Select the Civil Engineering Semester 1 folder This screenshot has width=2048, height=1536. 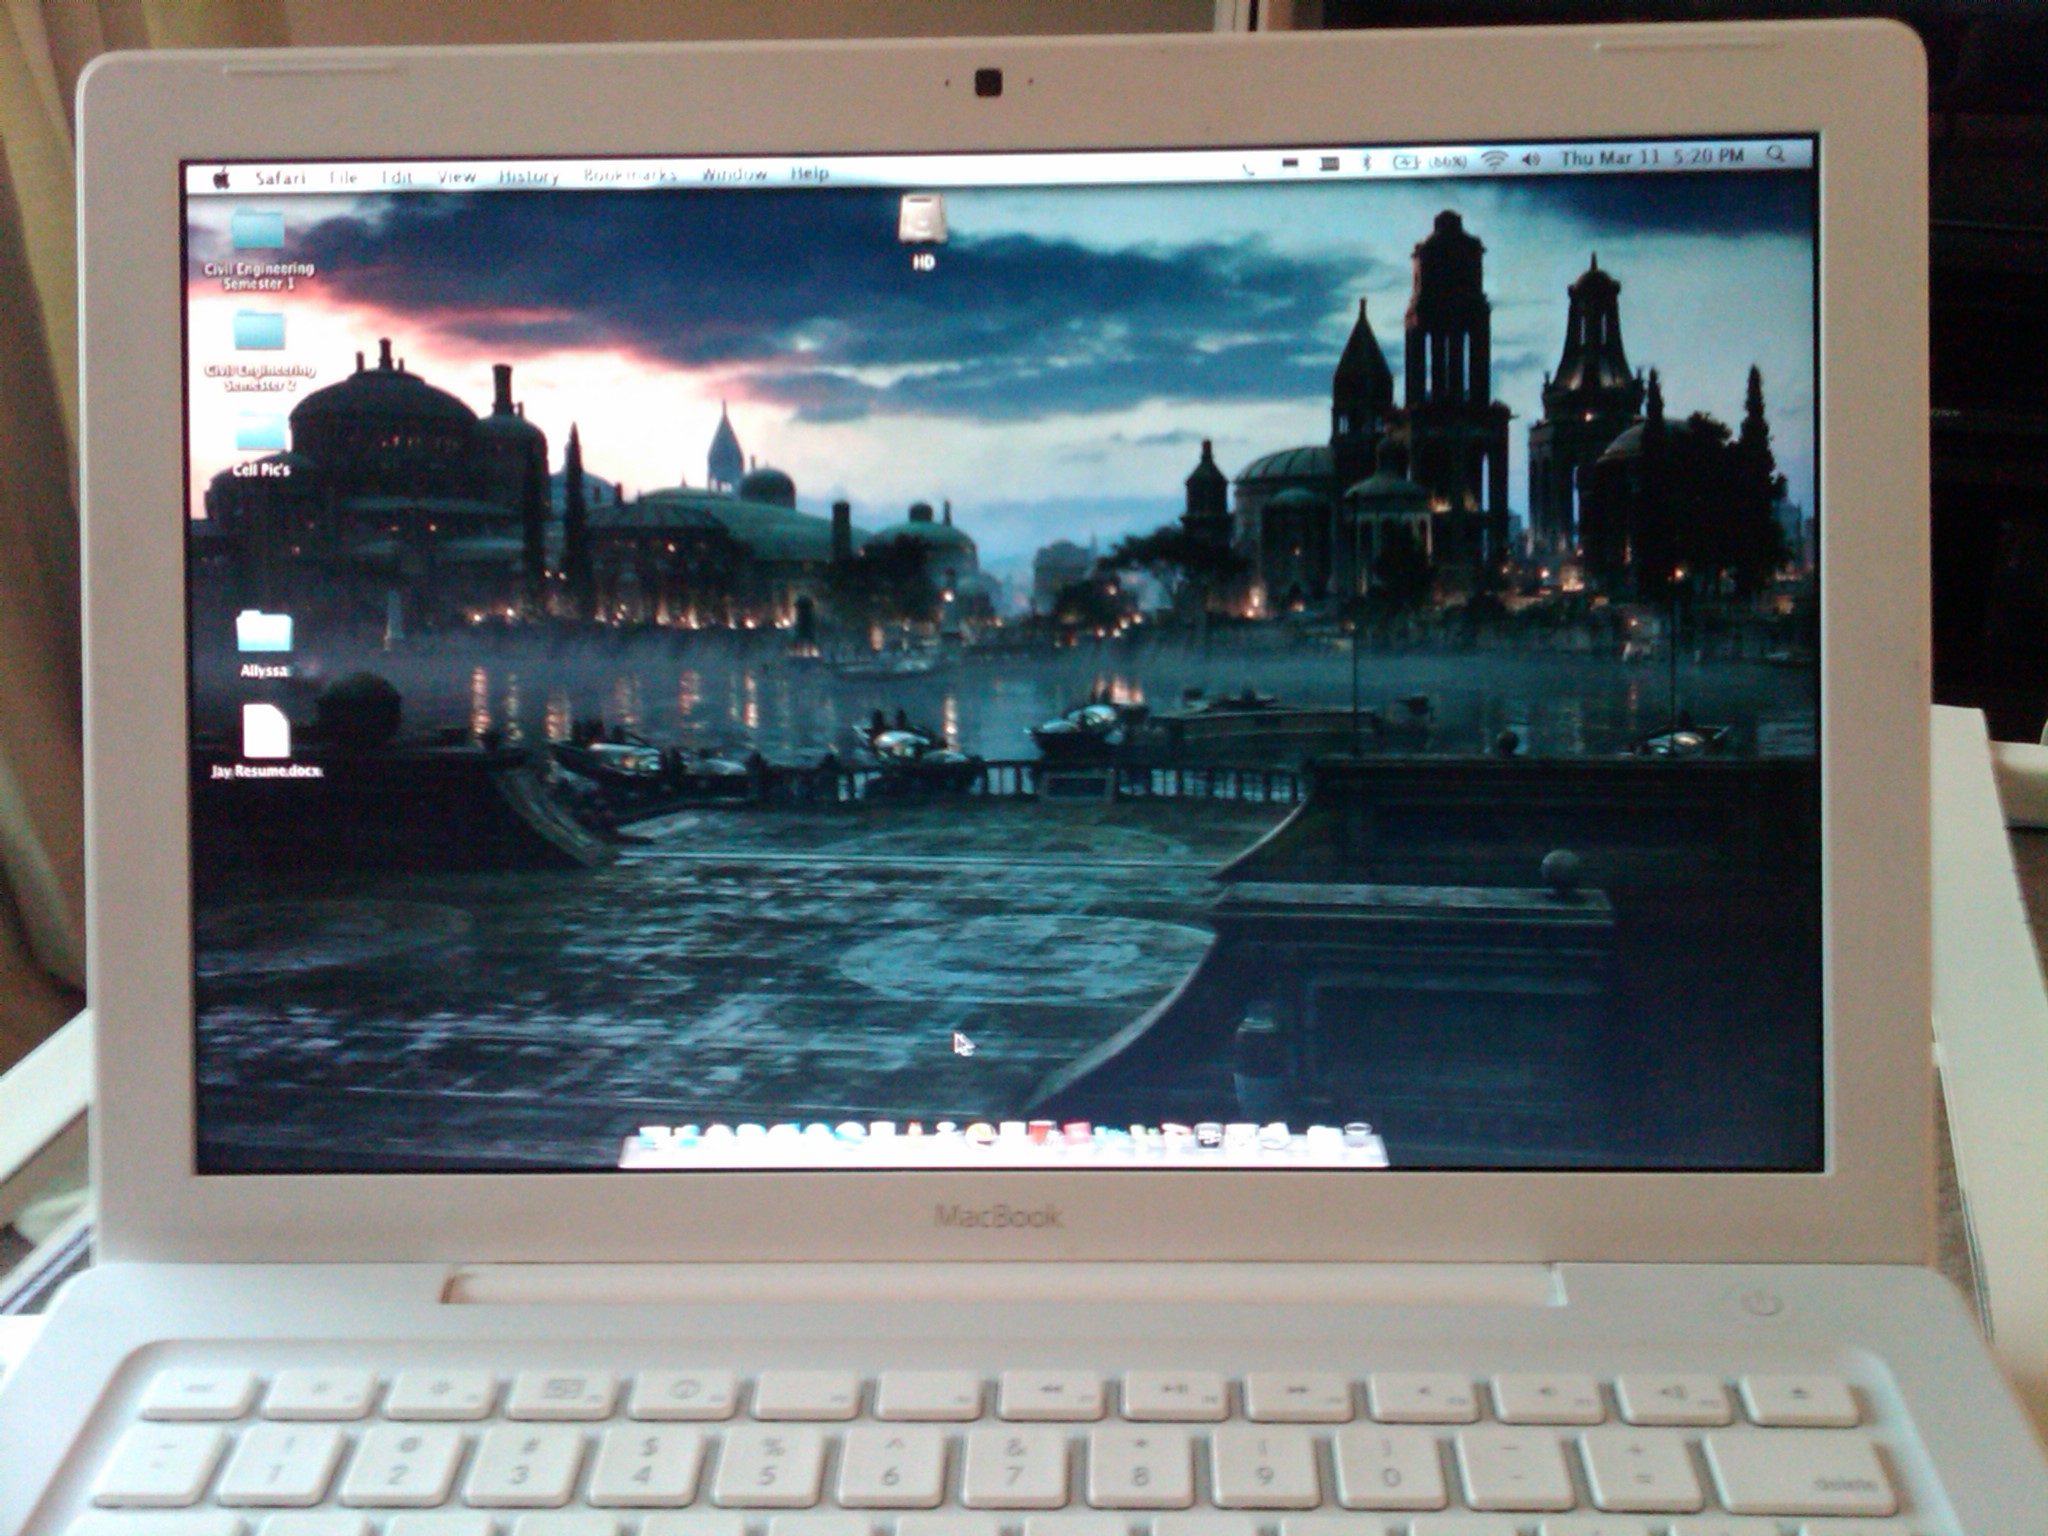point(258,249)
